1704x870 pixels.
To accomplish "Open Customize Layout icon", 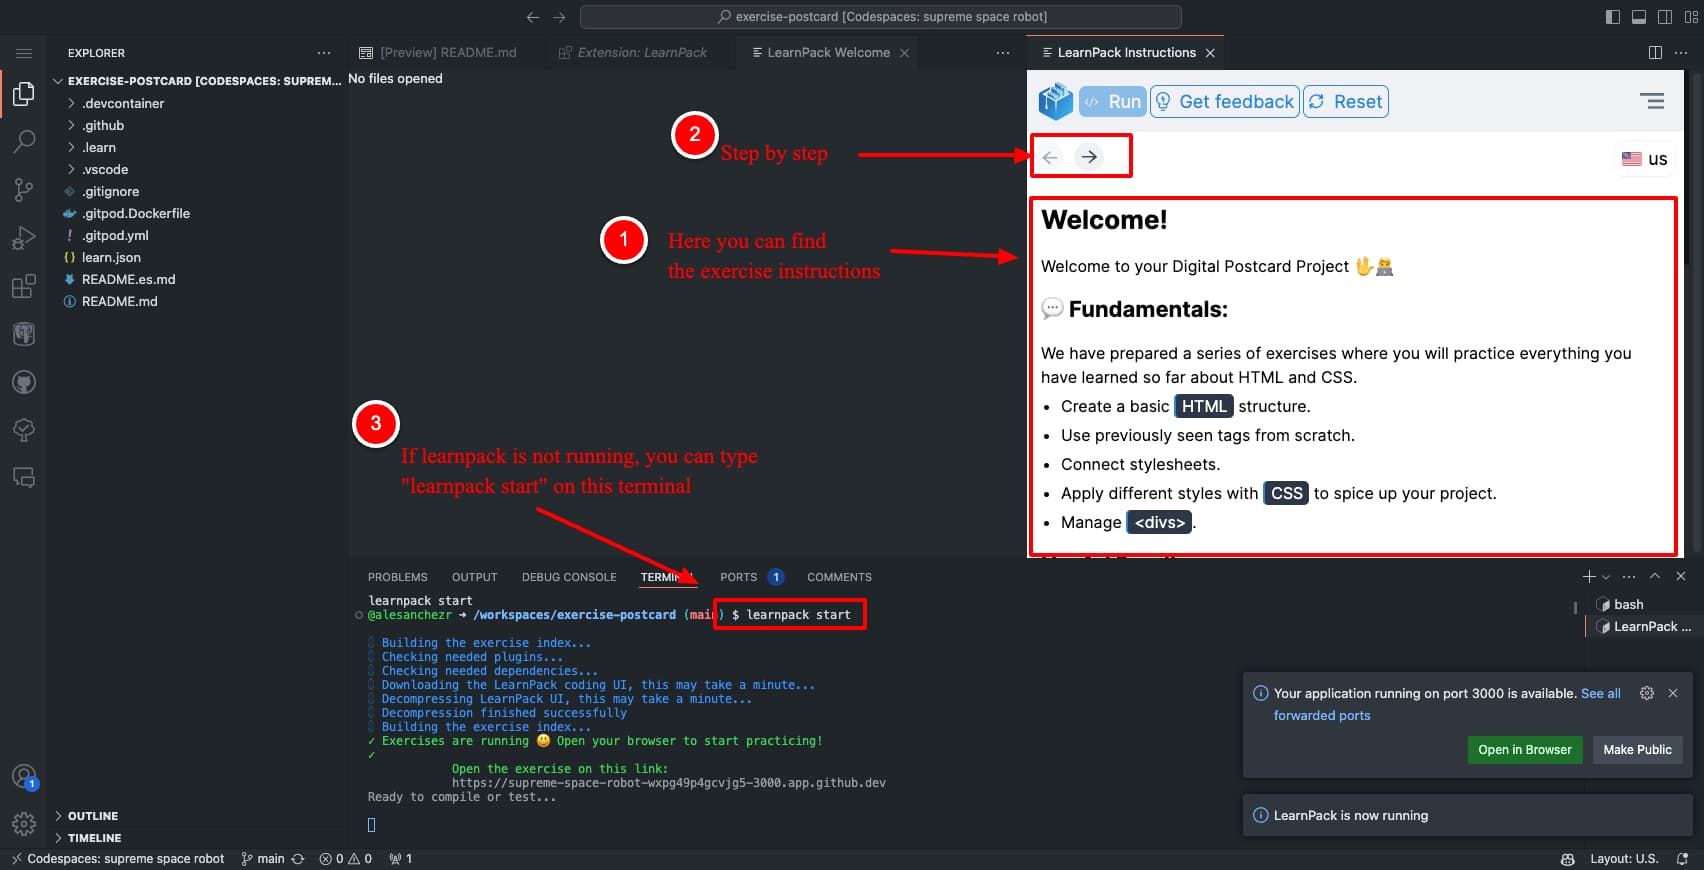I will 1691,17.
